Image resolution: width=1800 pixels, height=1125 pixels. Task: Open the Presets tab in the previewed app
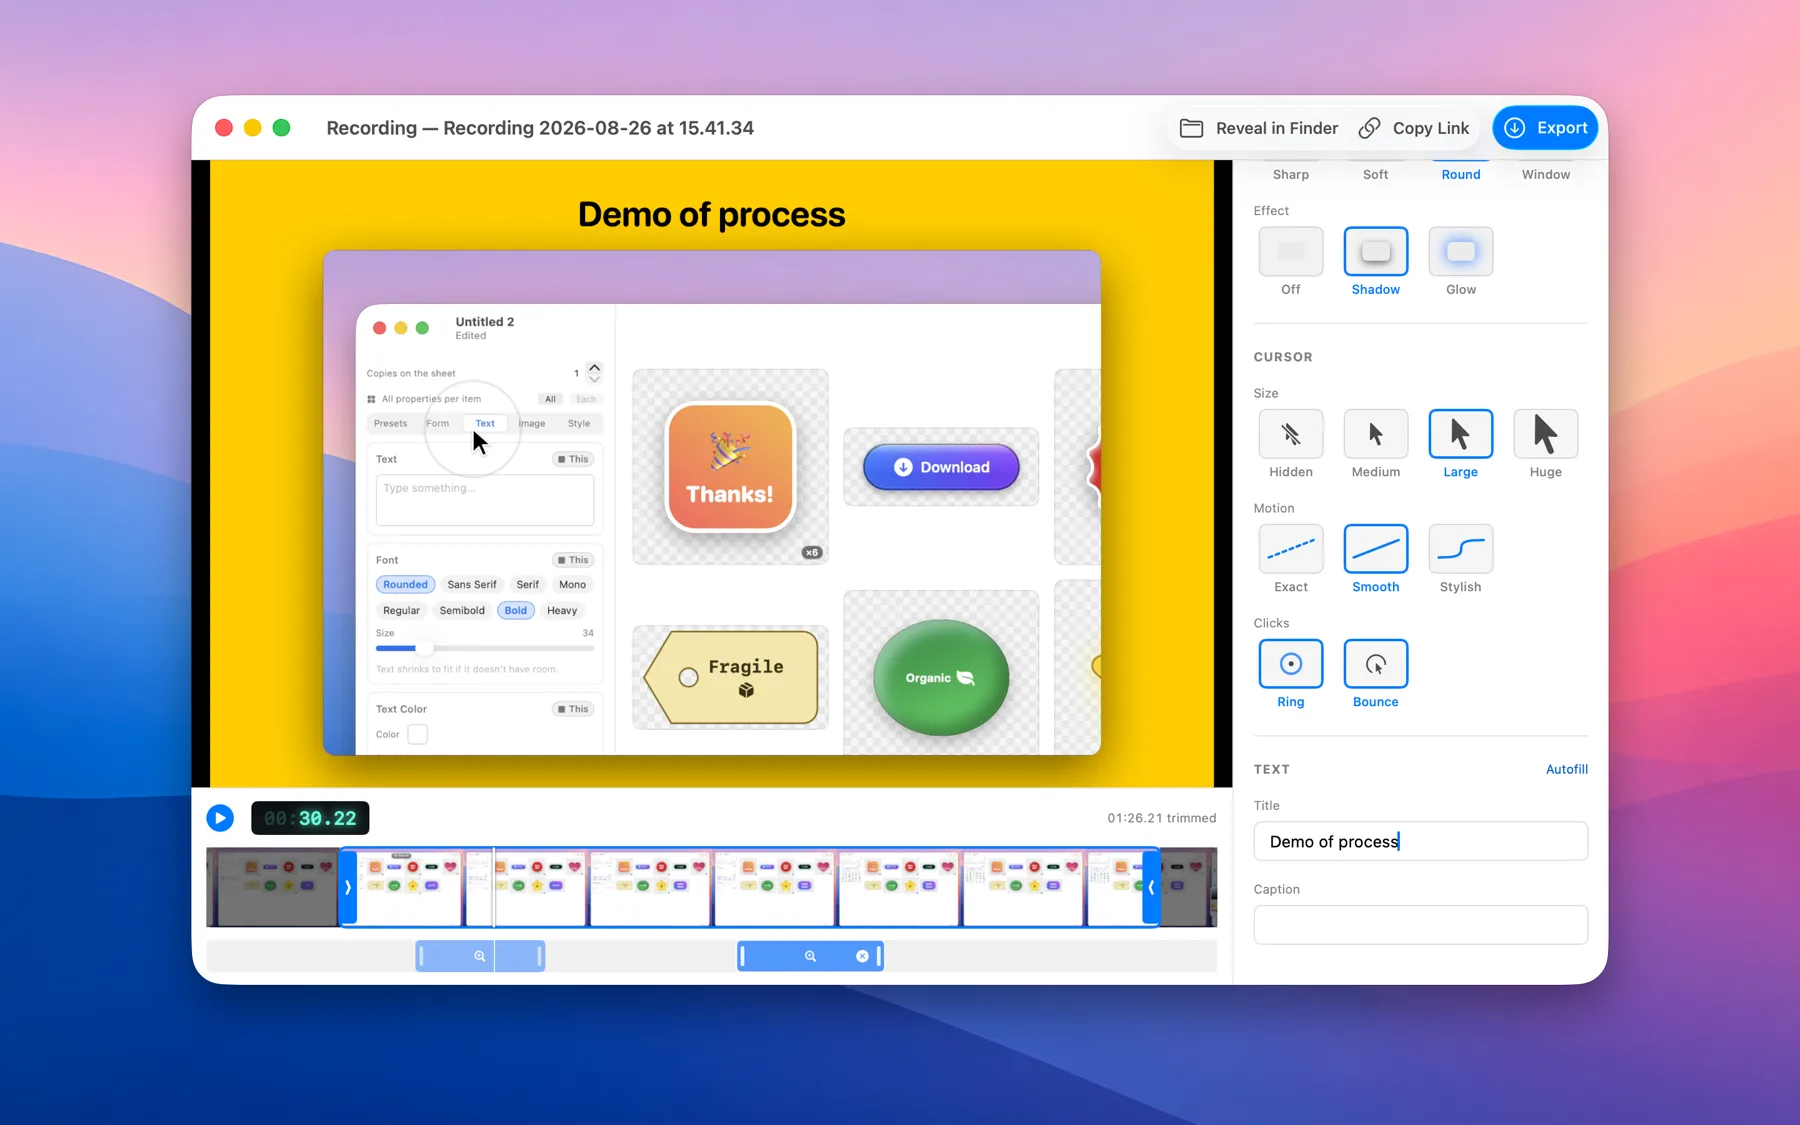click(390, 423)
